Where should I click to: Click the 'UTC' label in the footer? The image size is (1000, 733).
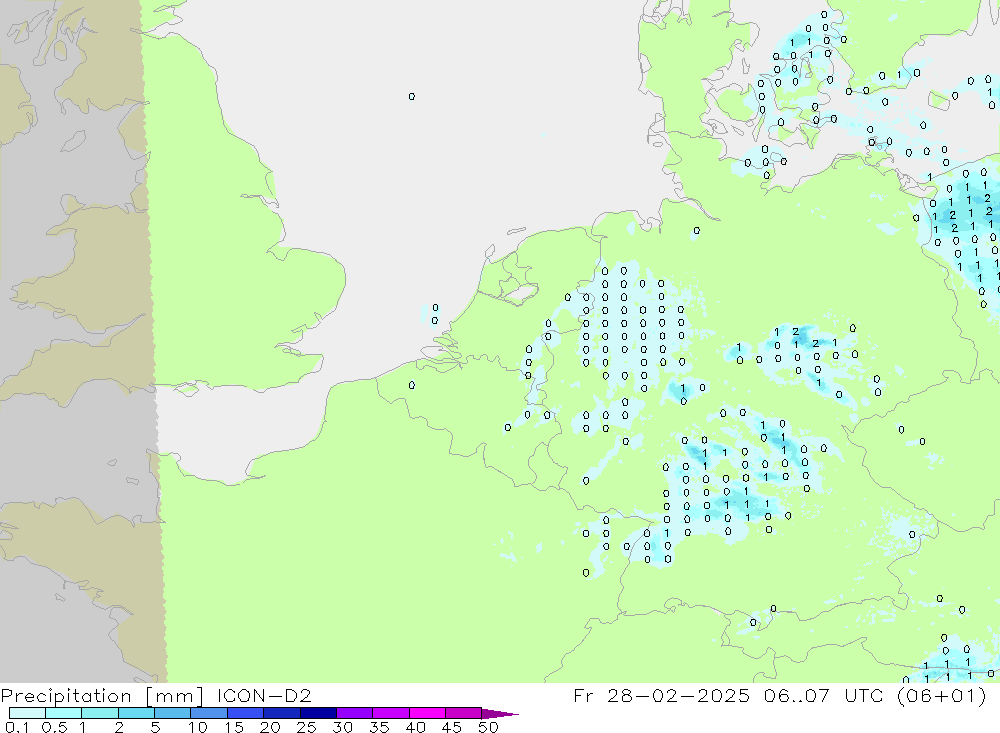pyautogui.click(x=864, y=695)
